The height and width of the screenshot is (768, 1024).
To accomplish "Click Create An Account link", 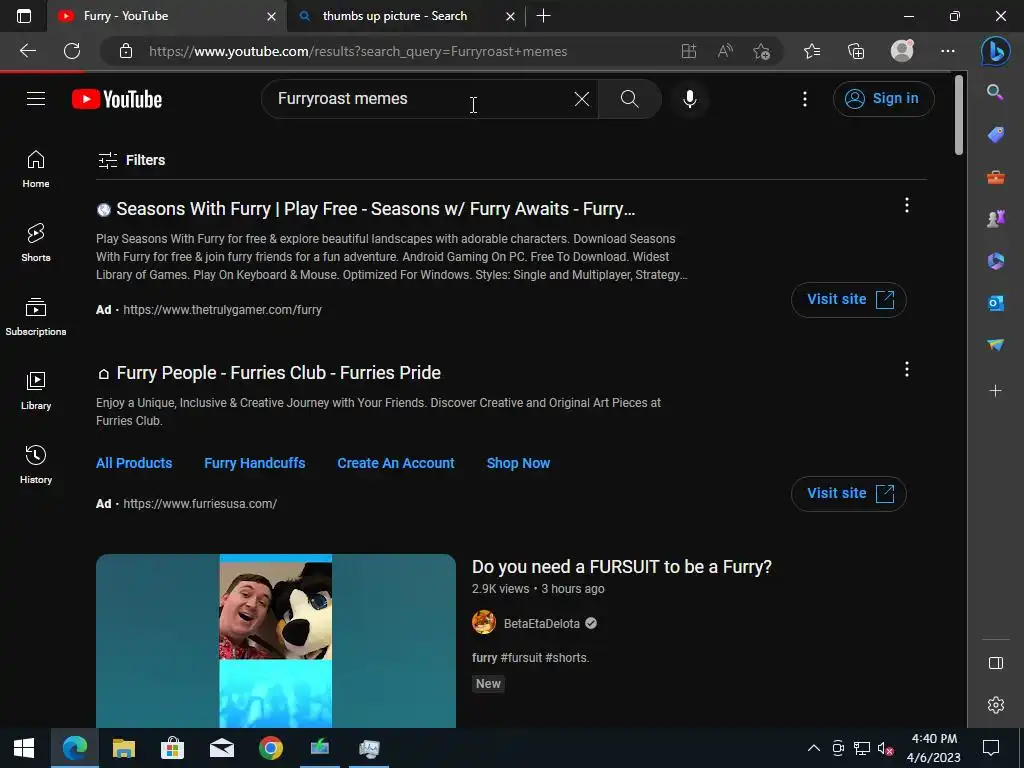I will [x=396, y=463].
